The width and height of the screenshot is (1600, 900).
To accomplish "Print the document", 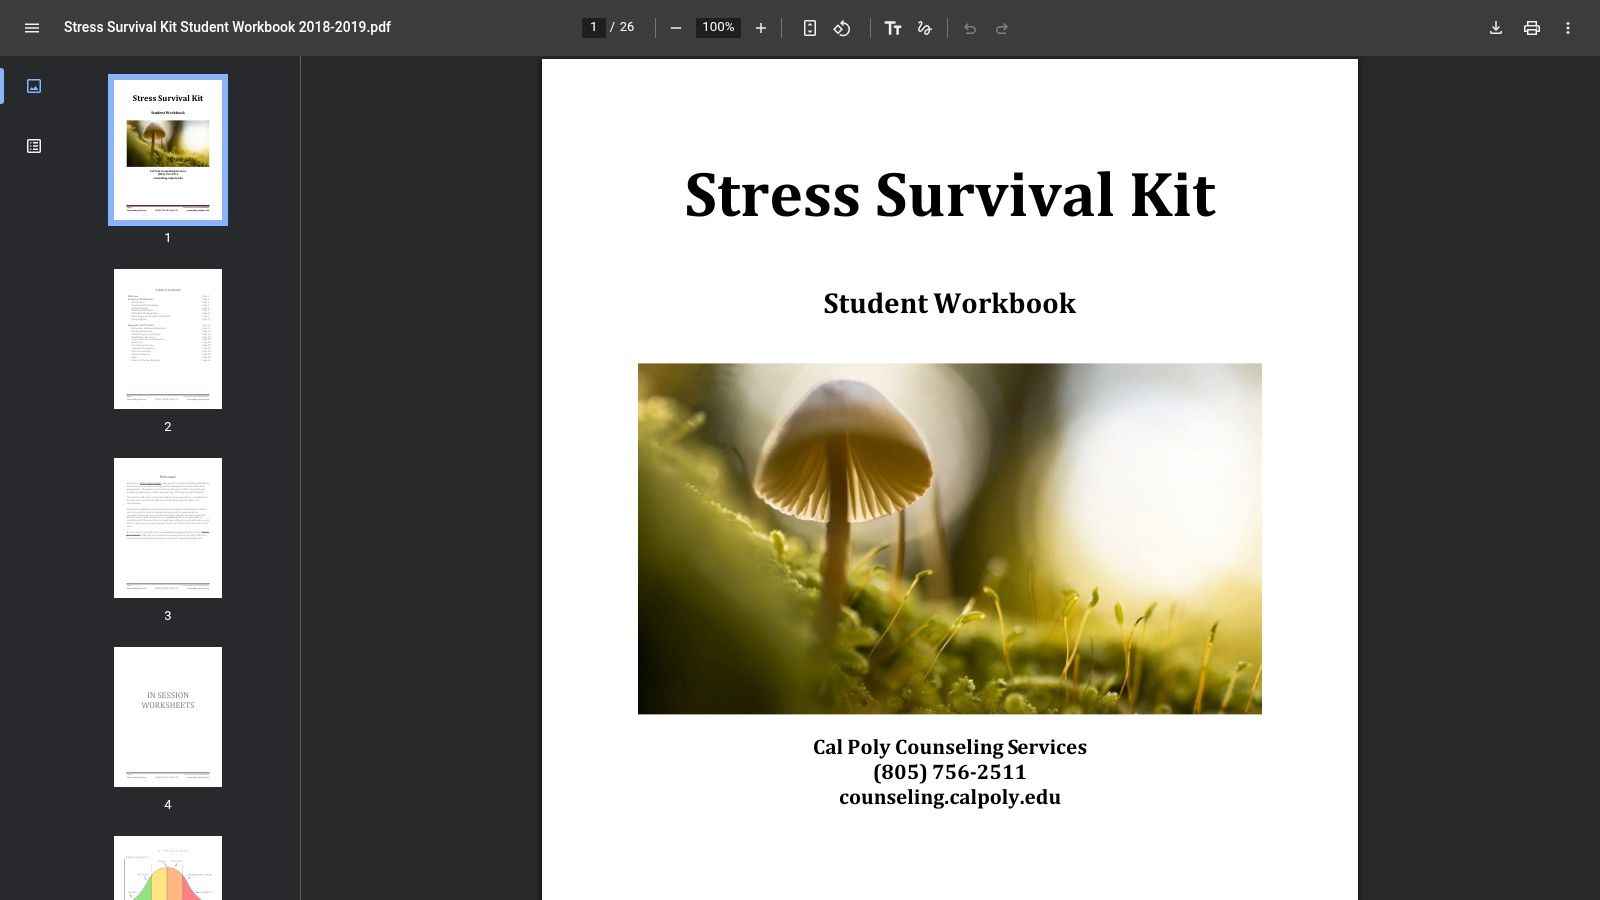I will click(x=1532, y=28).
